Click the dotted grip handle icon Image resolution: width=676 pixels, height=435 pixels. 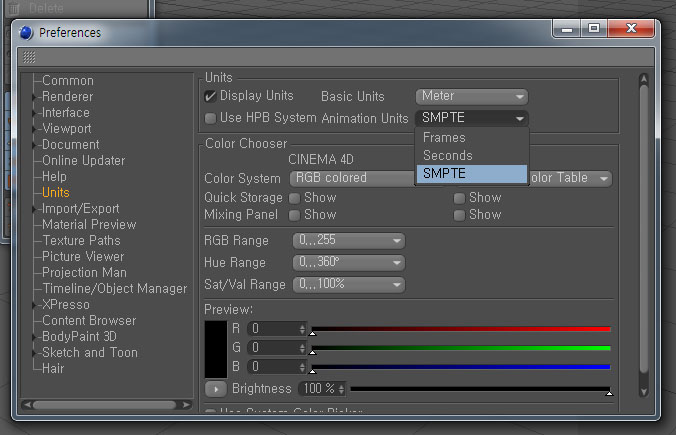[x=29, y=57]
